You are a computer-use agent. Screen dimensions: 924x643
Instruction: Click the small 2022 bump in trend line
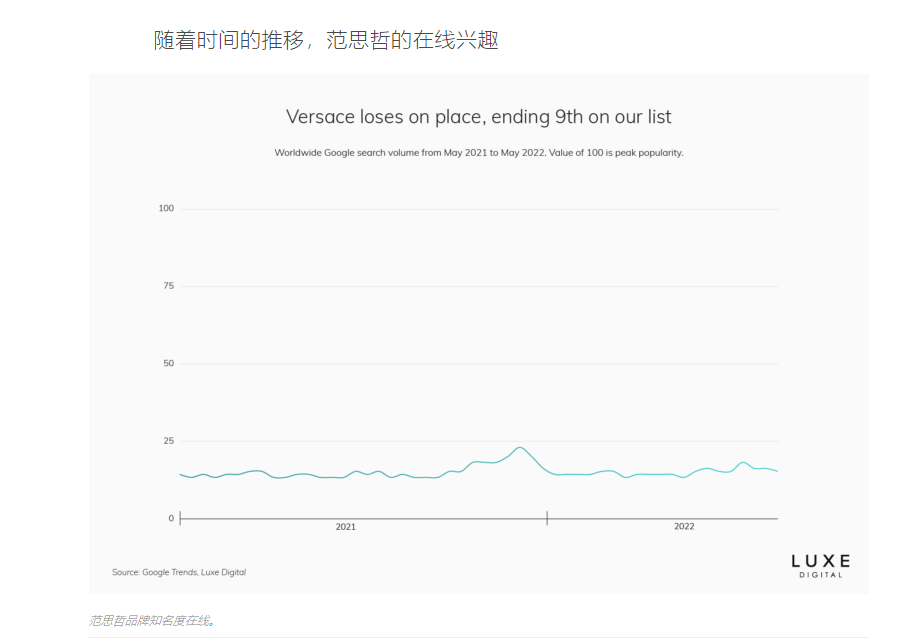[743, 463]
